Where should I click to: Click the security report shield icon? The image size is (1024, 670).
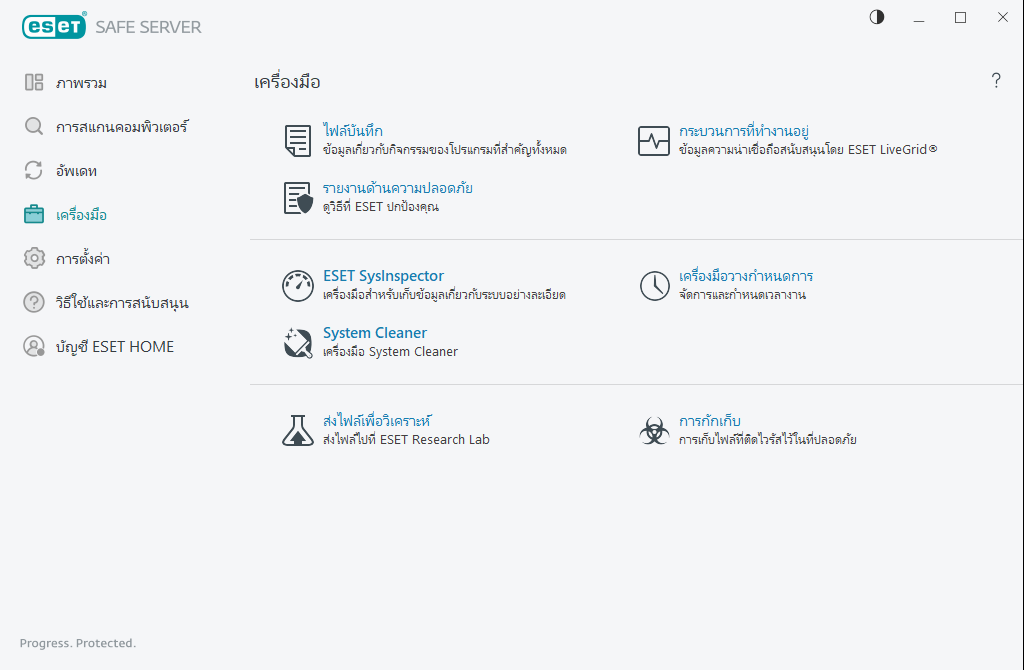(297, 198)
